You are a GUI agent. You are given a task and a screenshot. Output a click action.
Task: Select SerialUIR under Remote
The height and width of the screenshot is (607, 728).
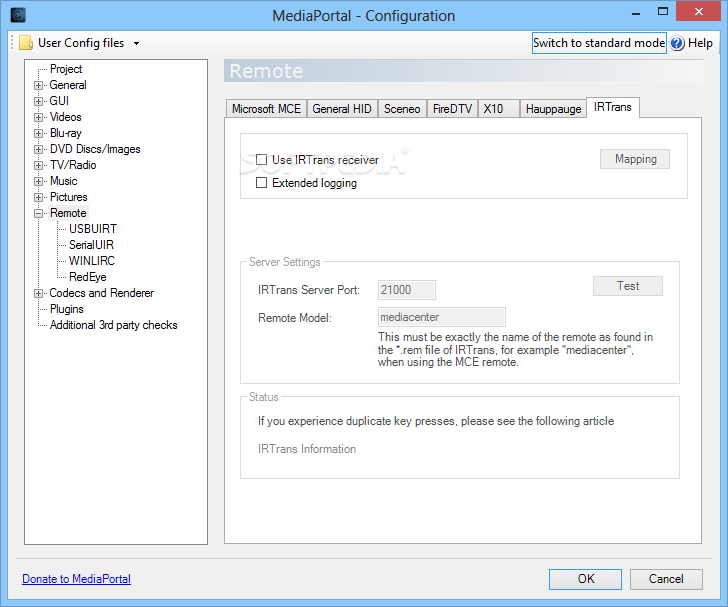coord(91,245)
